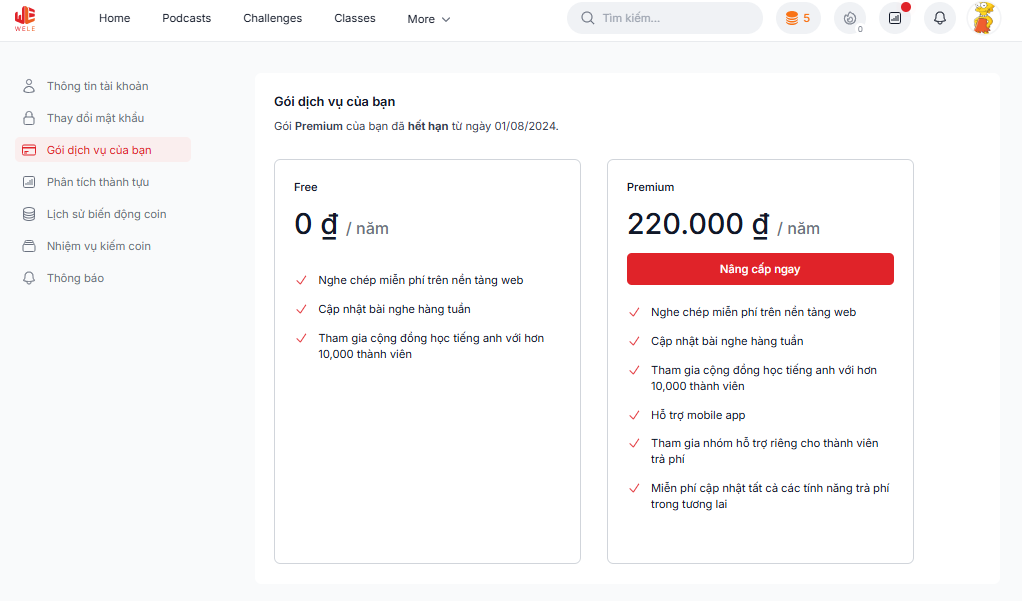The height and width of the screenshot is (601, 1022).
Task: Navigate to Challenges
Action: click(x=272, y=18)
